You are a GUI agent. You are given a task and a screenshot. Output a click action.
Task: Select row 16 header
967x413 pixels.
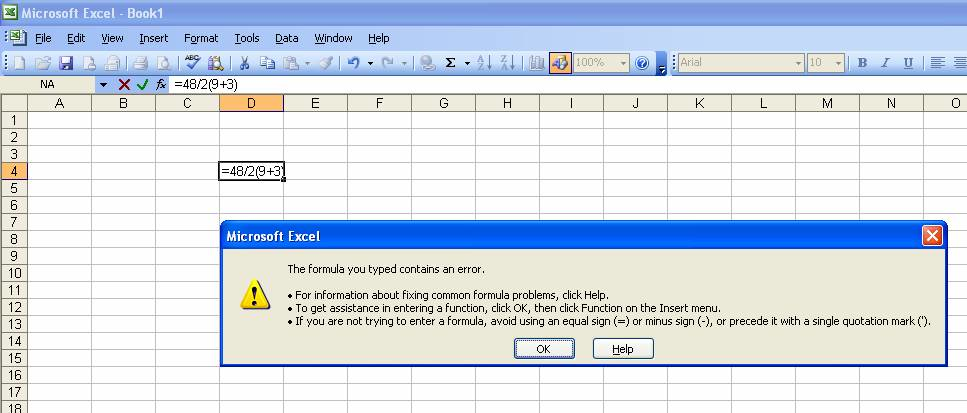click(x=14, y=375)
